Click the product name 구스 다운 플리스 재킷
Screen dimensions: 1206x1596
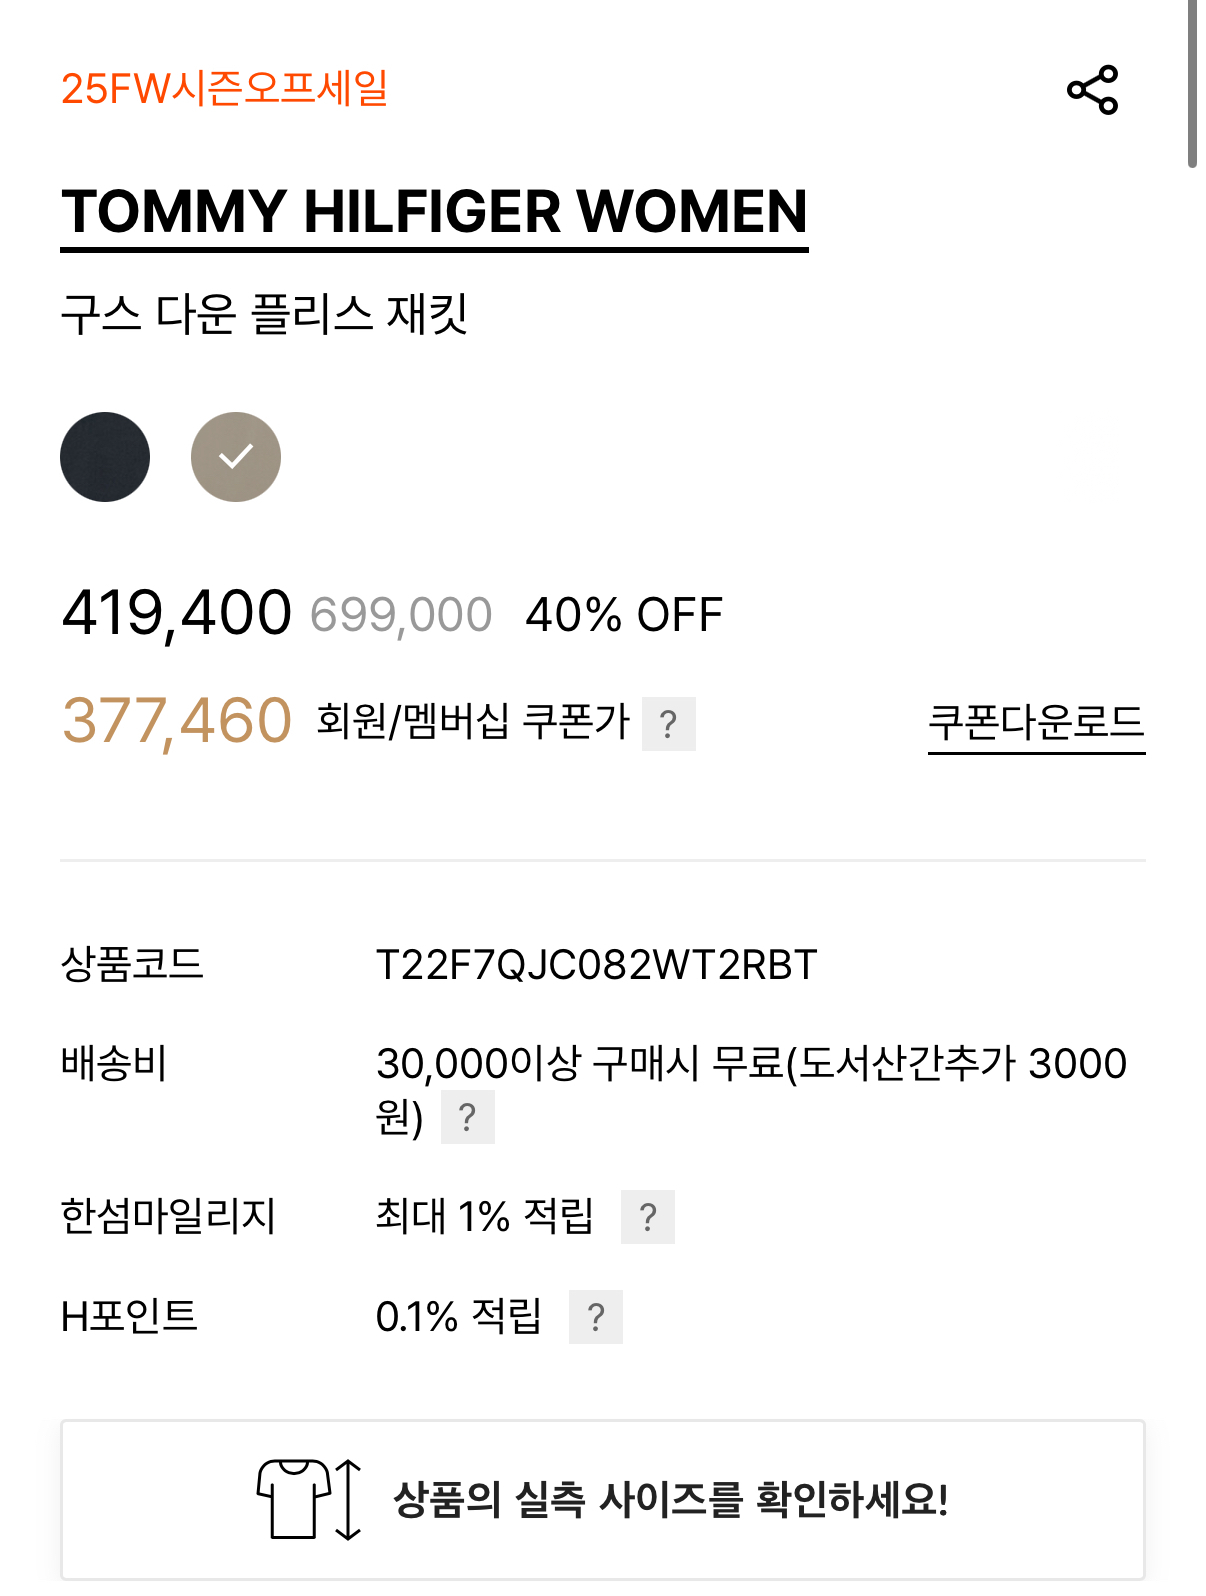[x=270, y=312]
